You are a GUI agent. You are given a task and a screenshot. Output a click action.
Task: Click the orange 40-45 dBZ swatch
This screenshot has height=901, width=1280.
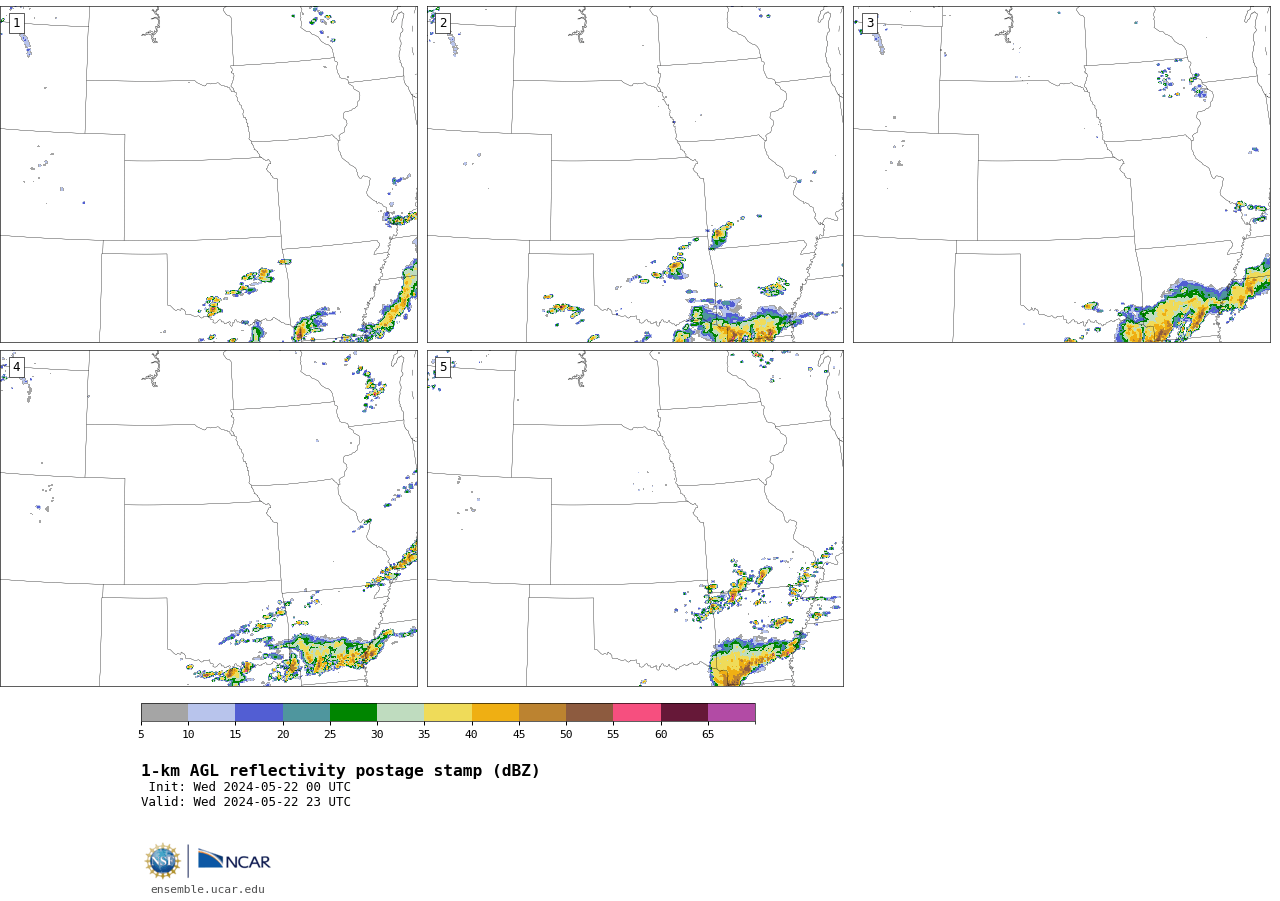(495, 713)
